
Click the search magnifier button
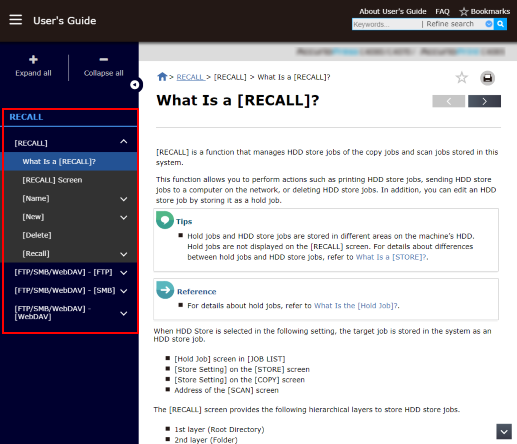click(500, 24)
